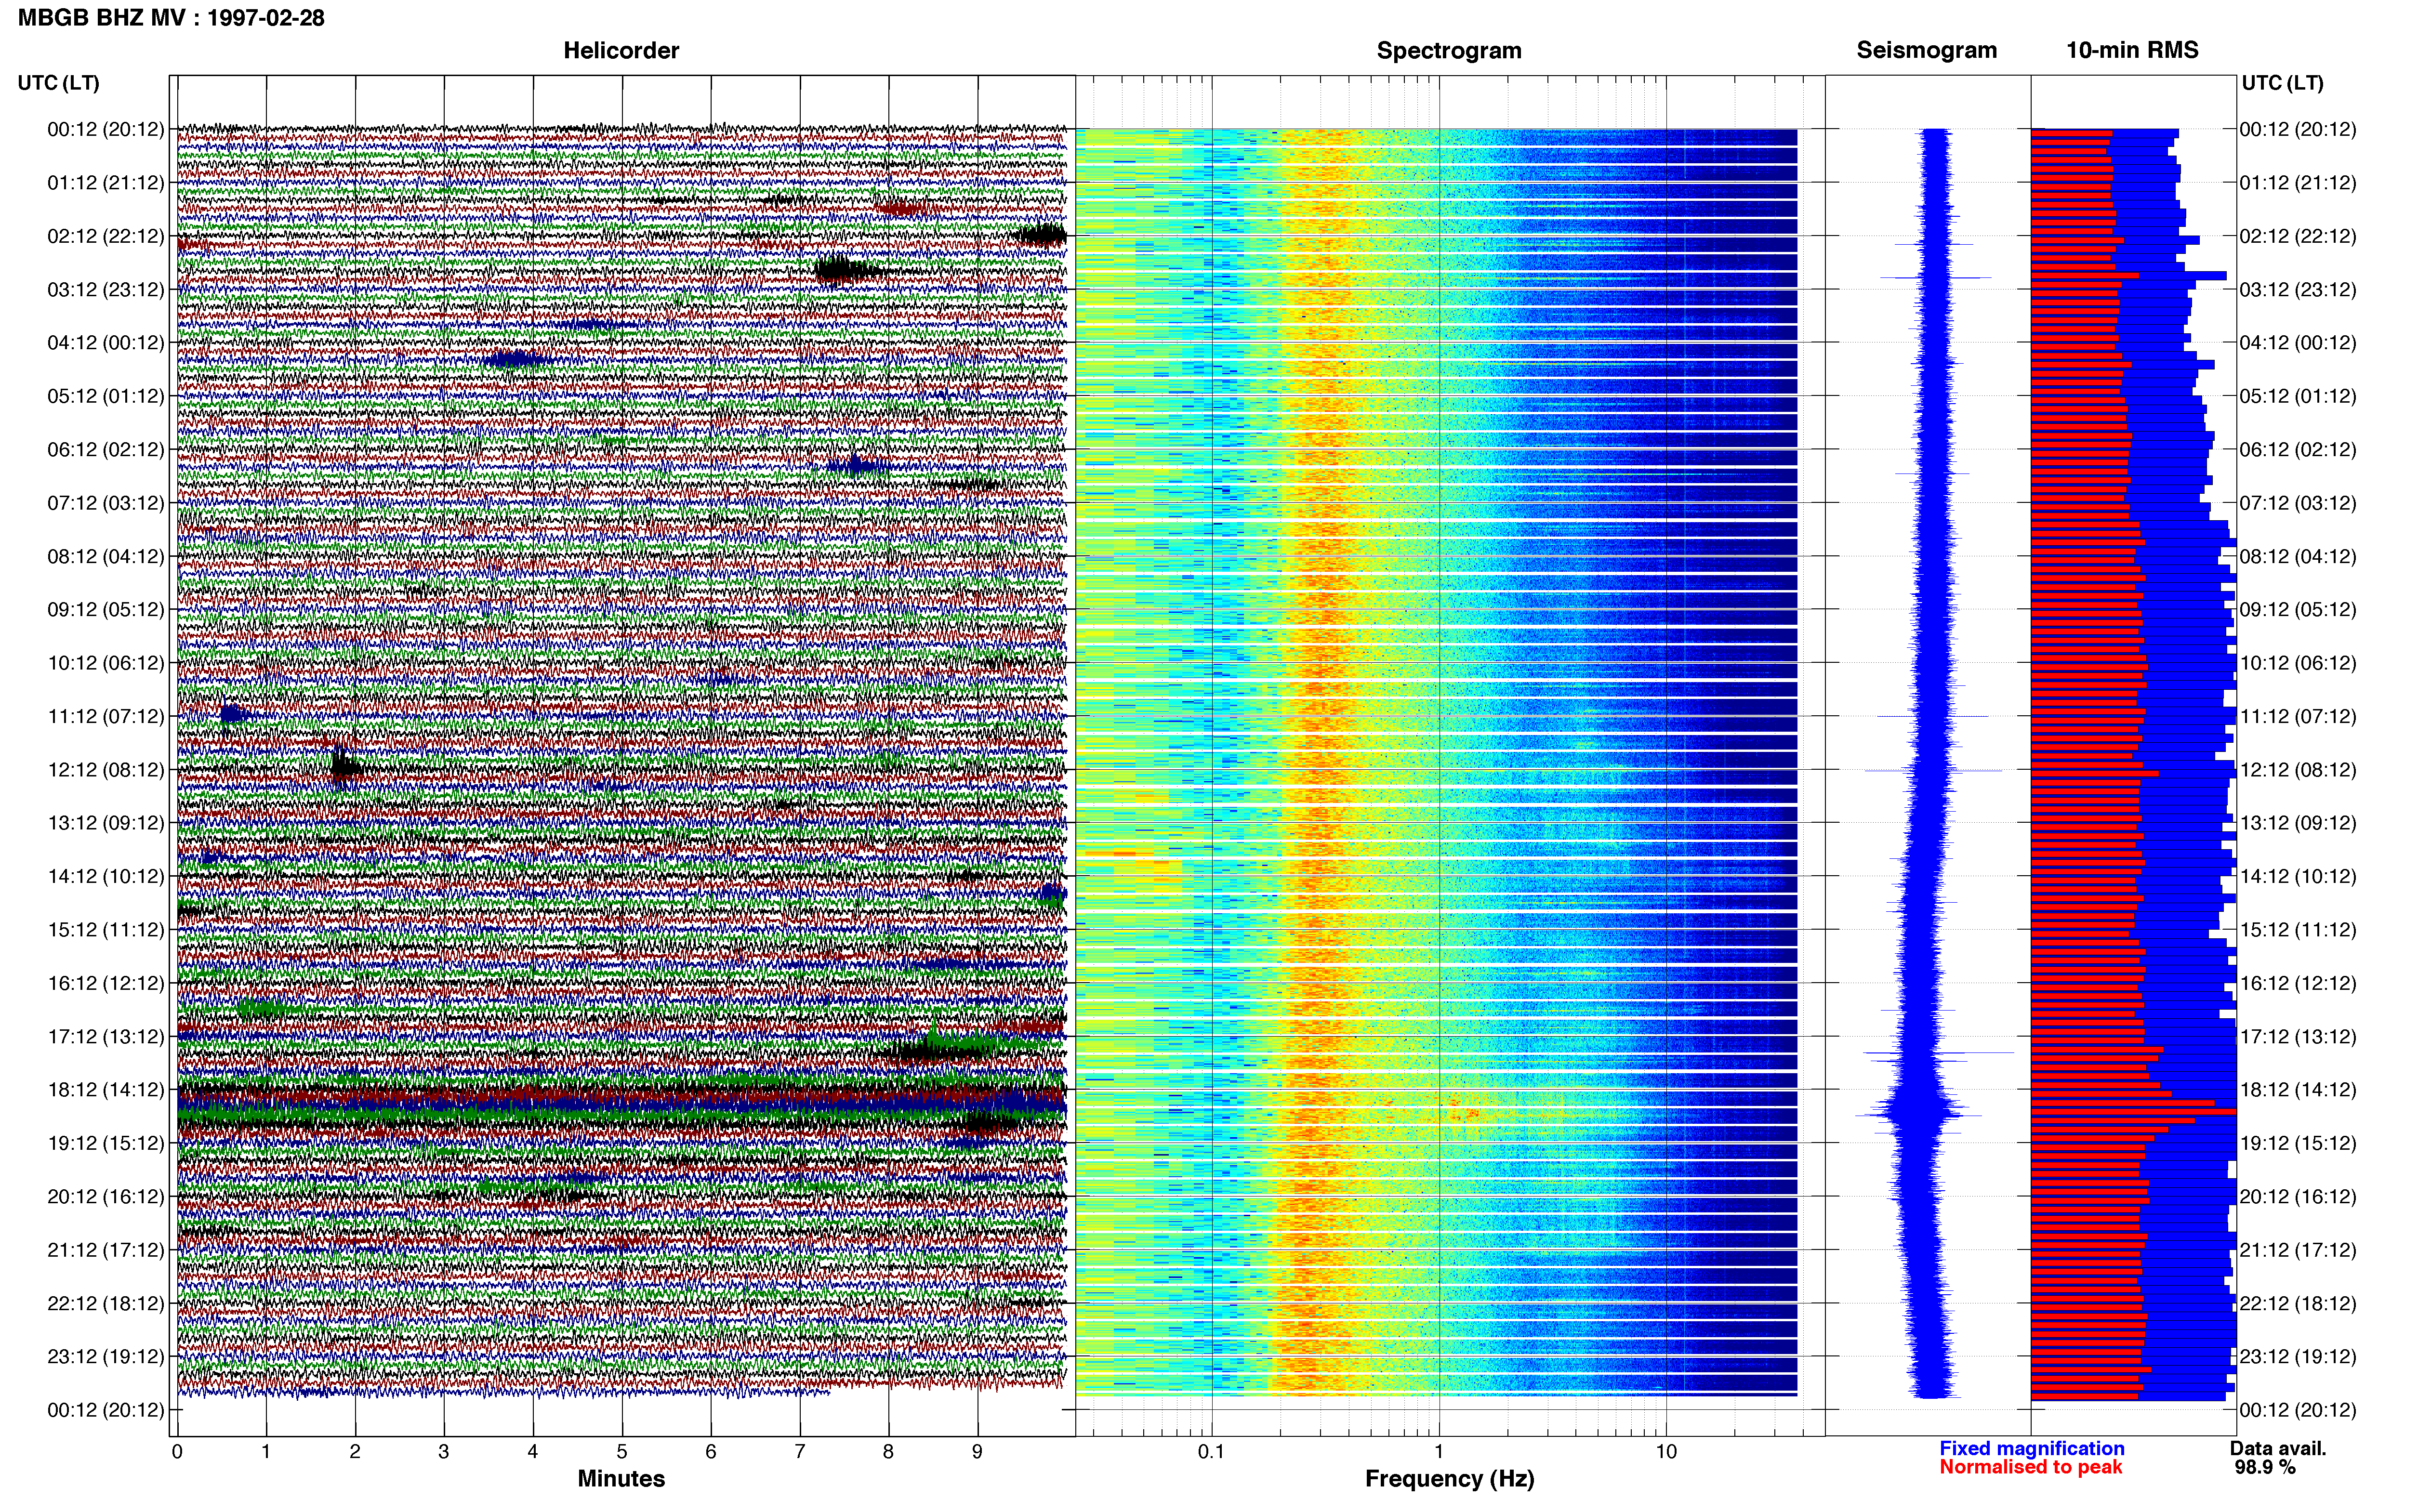This screenshot has height=1512, width=2418.
Task: Click the left time label '03:12 (23:12)'
Action: pos(106,290)
